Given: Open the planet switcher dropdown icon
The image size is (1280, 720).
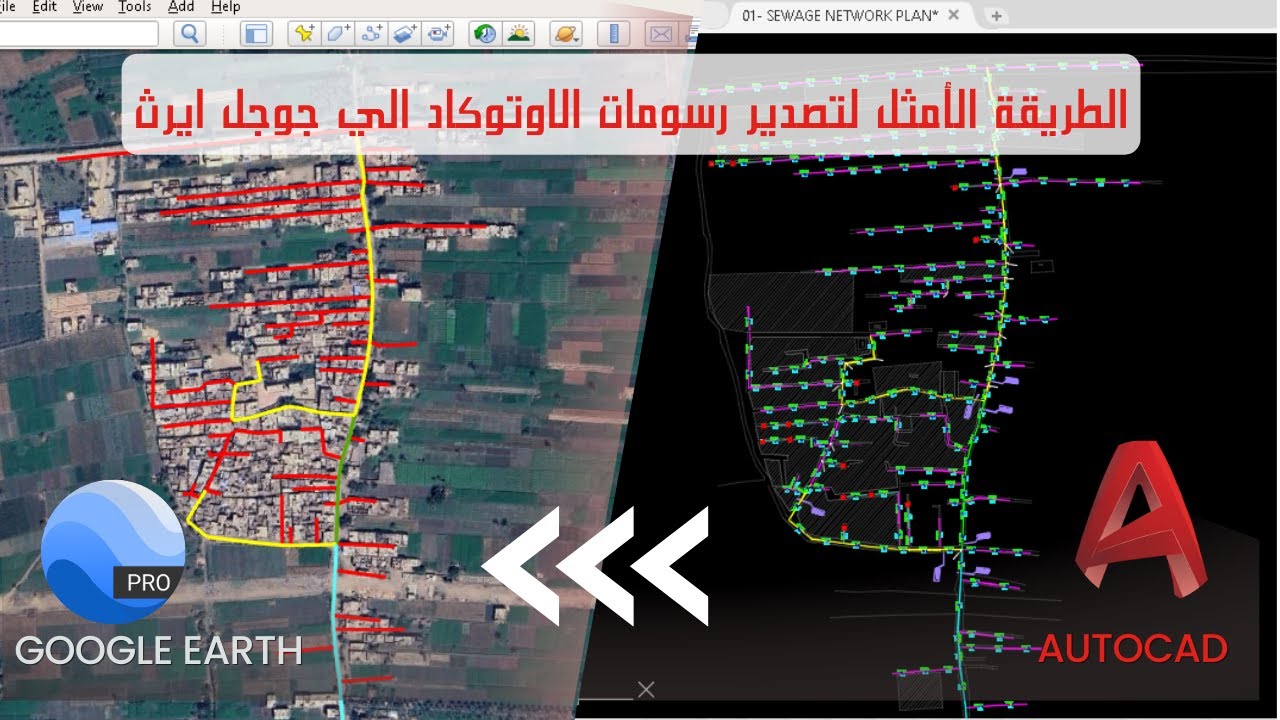Looking at the screenshot, I should [566, 34].
